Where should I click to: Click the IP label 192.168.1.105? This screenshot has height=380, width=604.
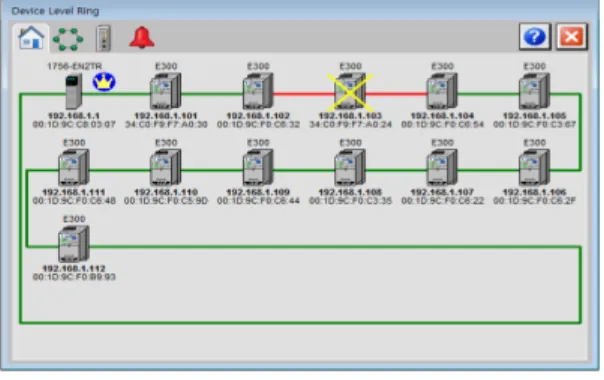click(534, 116)
